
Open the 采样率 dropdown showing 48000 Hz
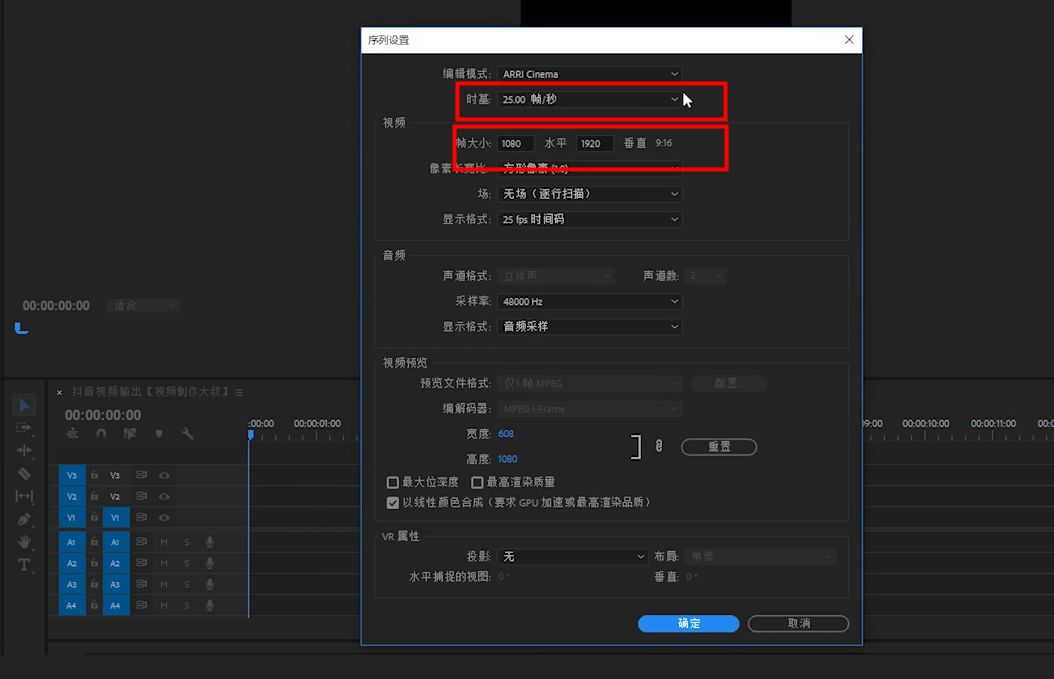(x=588, y=300)
